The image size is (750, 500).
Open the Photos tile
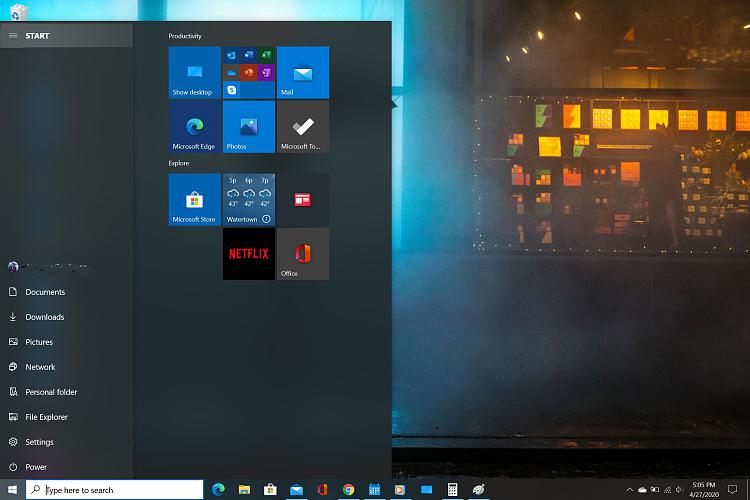pyautogui.click(x=249, y=127)
